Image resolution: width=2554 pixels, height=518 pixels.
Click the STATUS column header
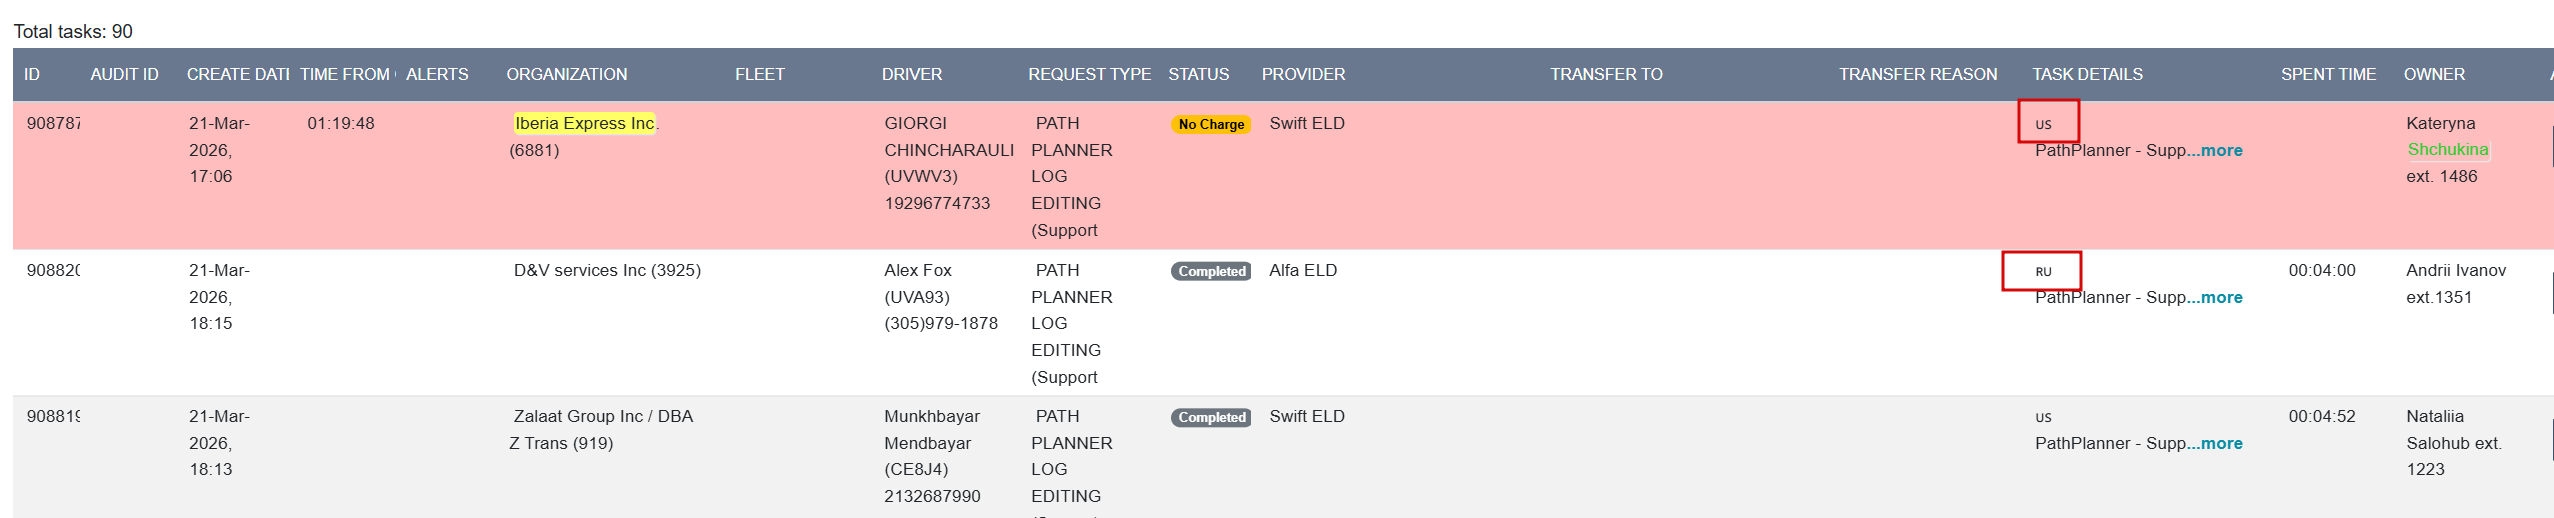pos(1198,74)
